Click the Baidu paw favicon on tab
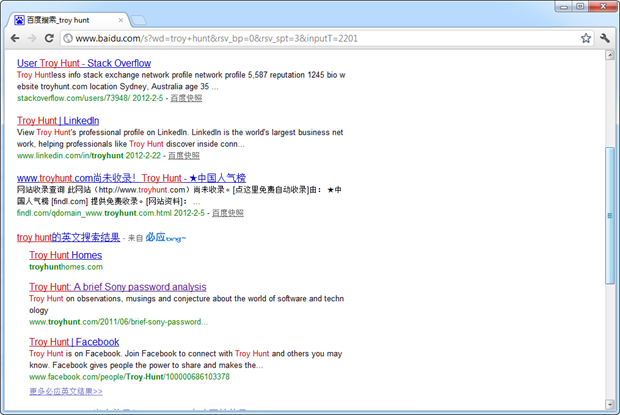Image resolution: width=620 pixels, height=415 pixels. coord(19,20)
